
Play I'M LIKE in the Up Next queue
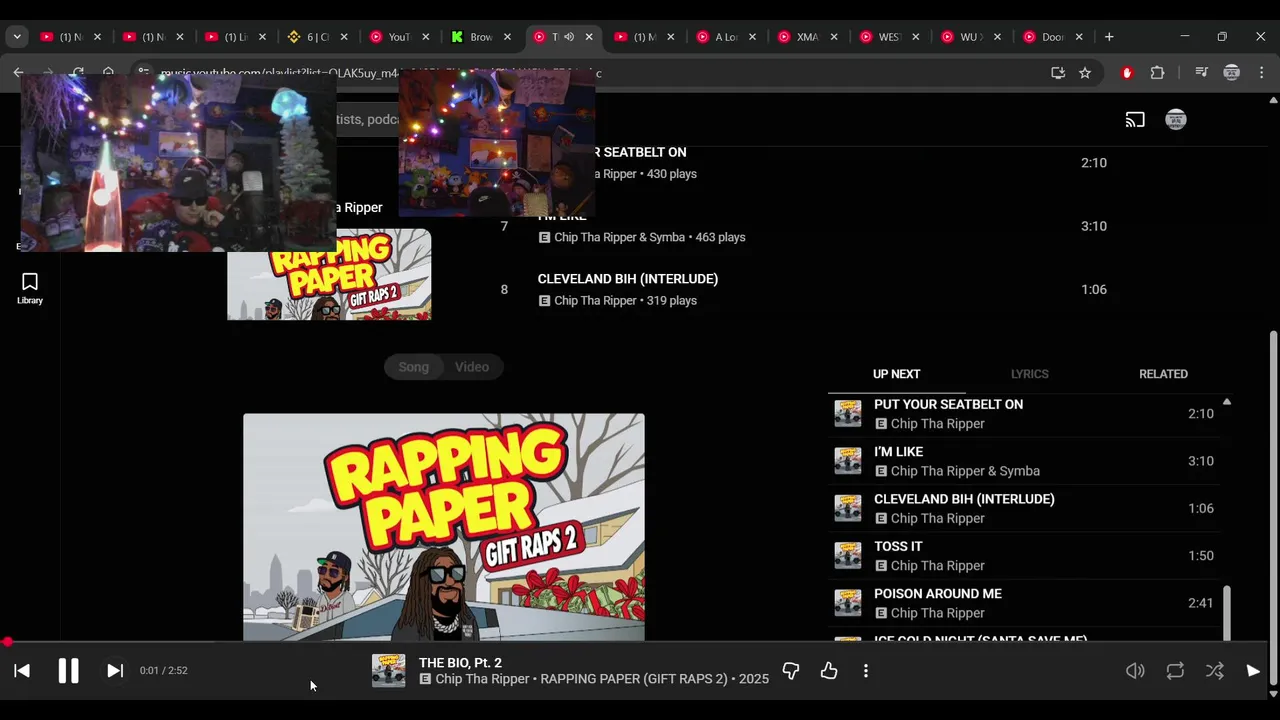[x=1024, y=461]
